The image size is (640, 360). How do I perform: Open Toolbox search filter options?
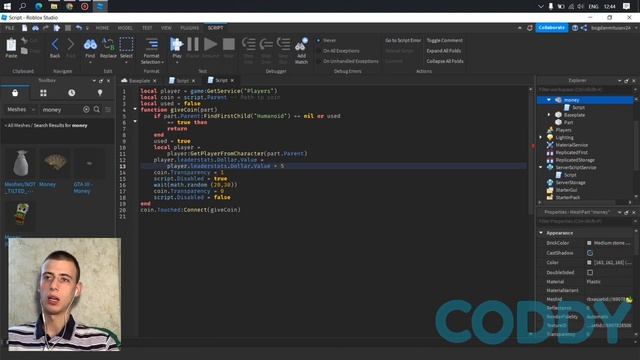pos(108,109)
